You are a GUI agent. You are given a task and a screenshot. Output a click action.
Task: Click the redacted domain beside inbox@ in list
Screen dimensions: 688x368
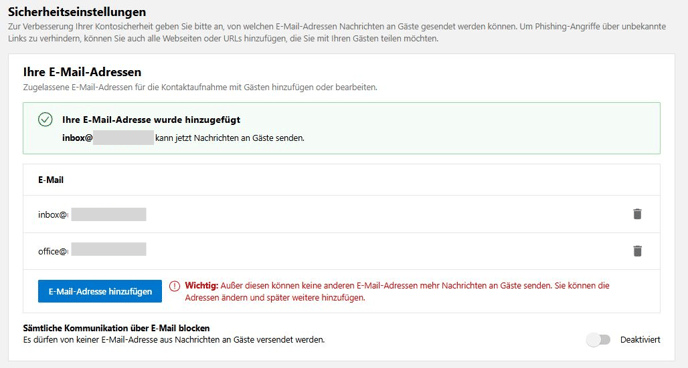click(108, 214)
